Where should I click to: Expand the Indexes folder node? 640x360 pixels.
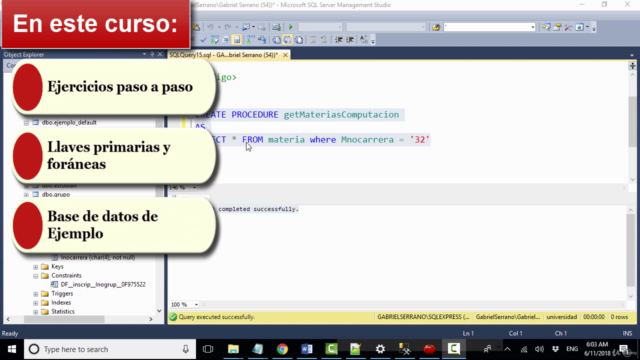[x=36, y=302]
